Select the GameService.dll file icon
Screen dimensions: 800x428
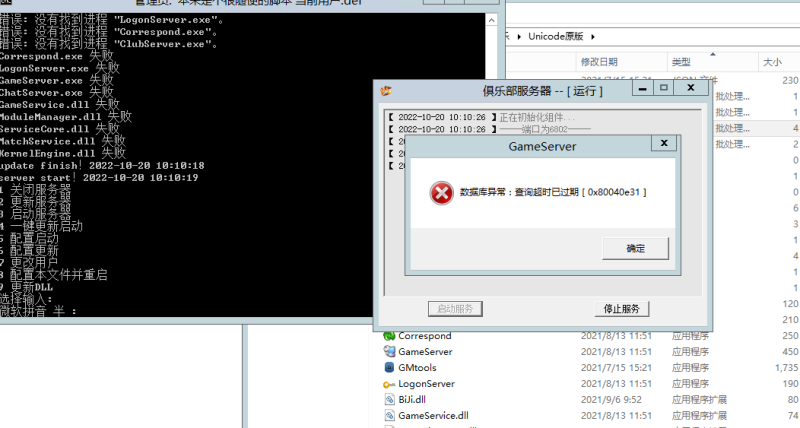[x=389, y=415]
